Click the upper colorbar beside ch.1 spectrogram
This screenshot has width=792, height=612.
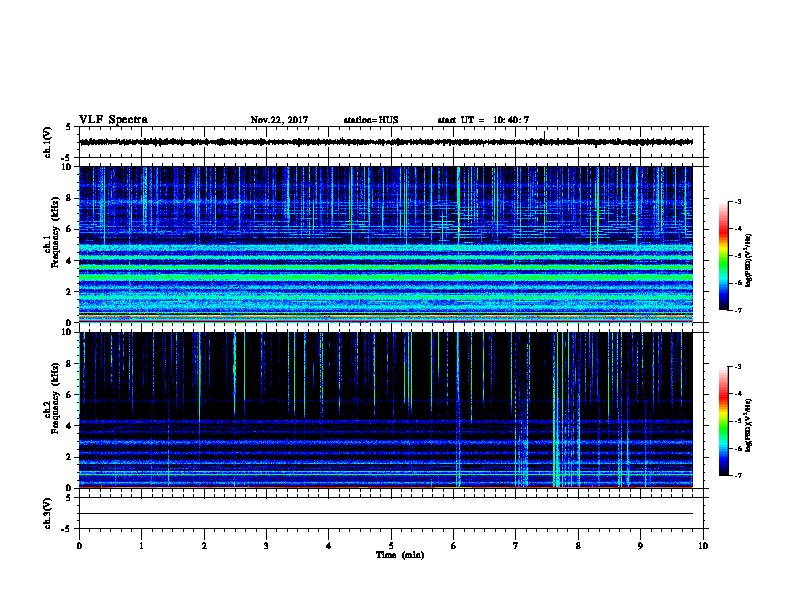[x=724, y=256]
